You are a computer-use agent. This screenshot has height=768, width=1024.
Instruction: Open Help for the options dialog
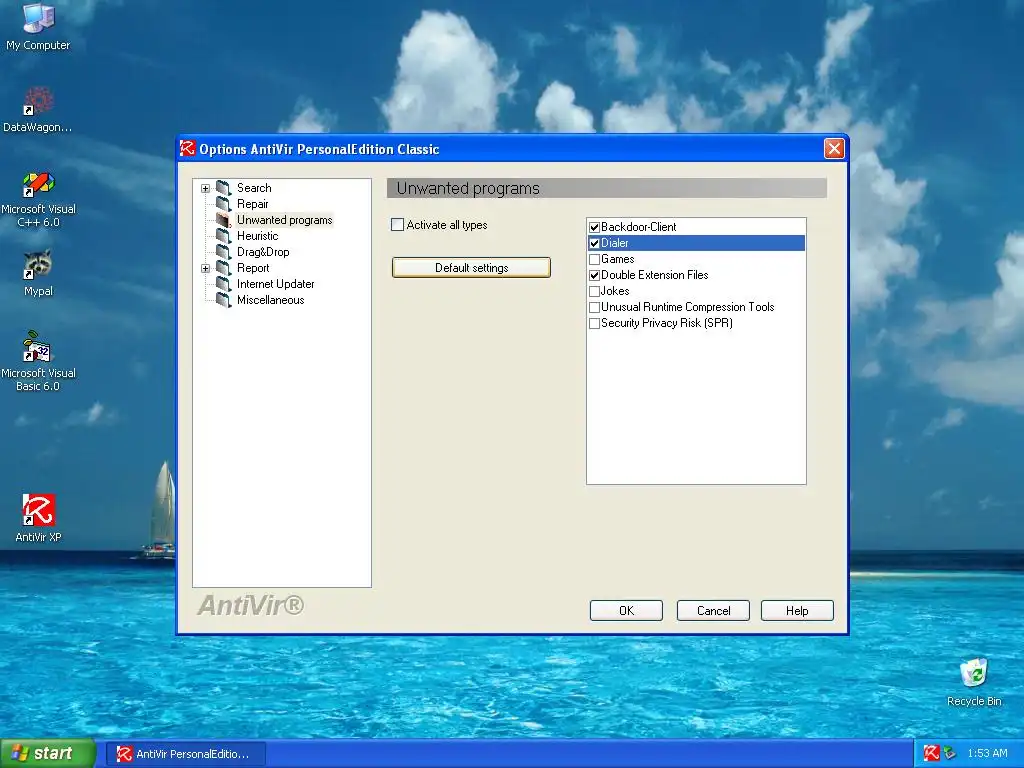(x=797, y=611)
